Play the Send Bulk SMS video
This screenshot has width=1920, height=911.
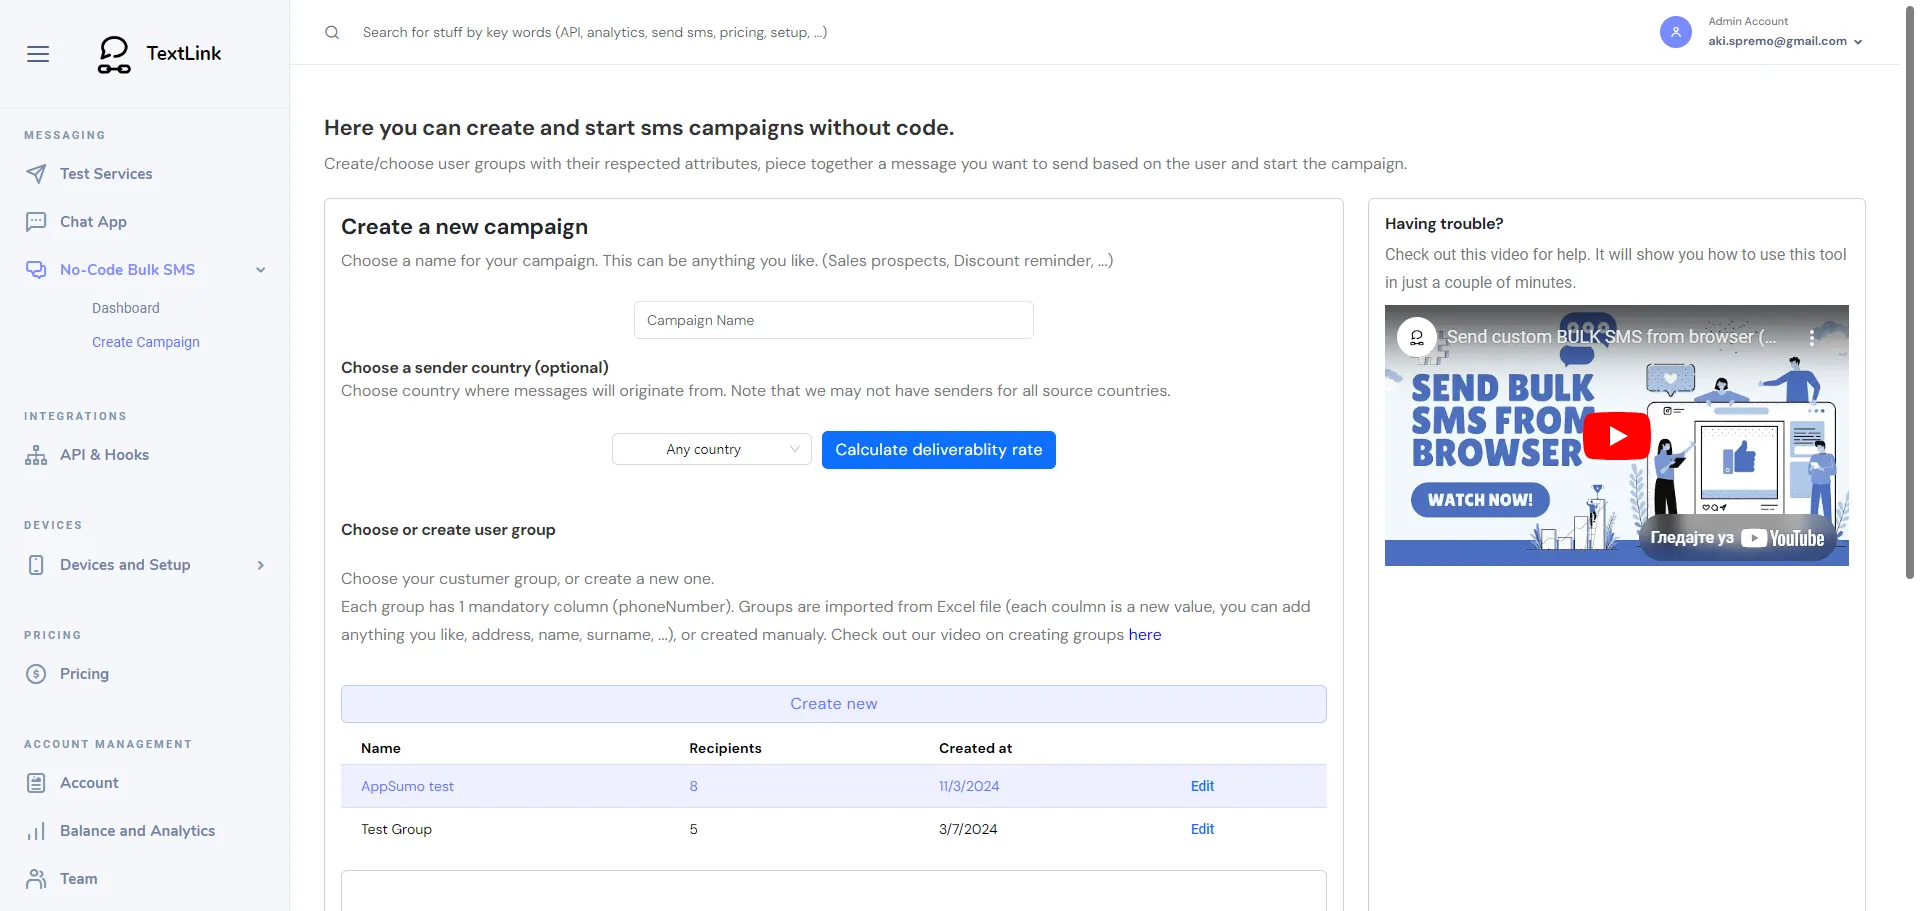point(1616,436)
